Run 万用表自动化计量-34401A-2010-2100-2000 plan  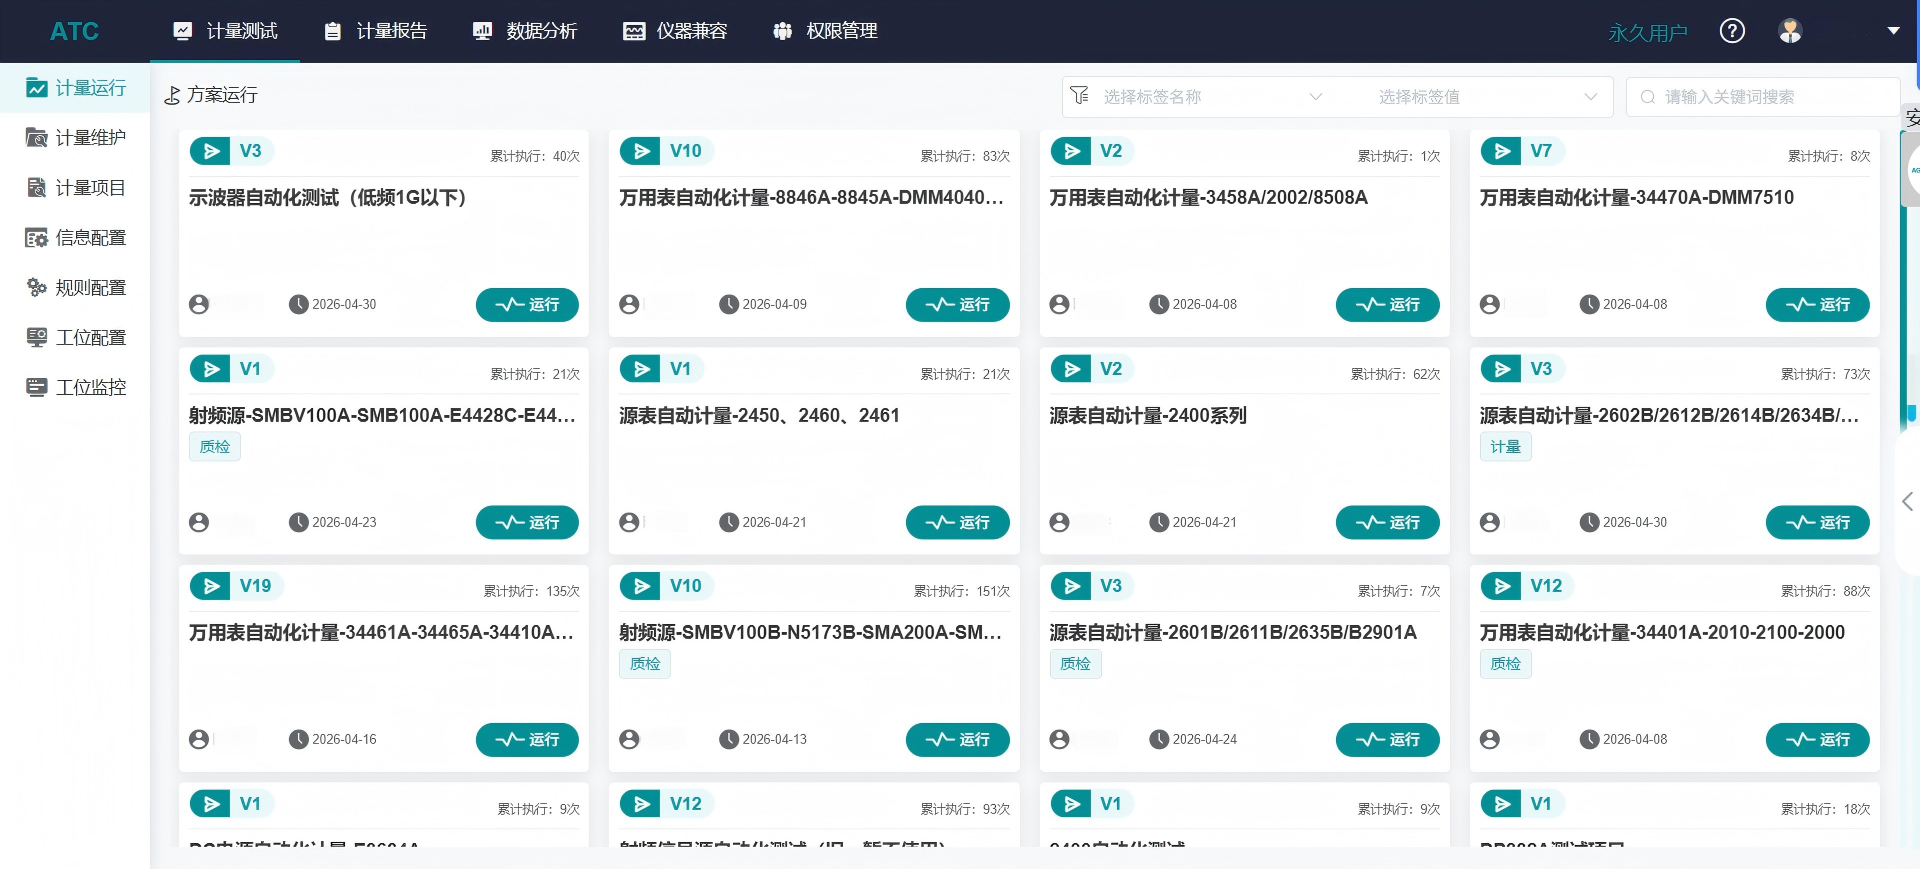[1817, 740]
